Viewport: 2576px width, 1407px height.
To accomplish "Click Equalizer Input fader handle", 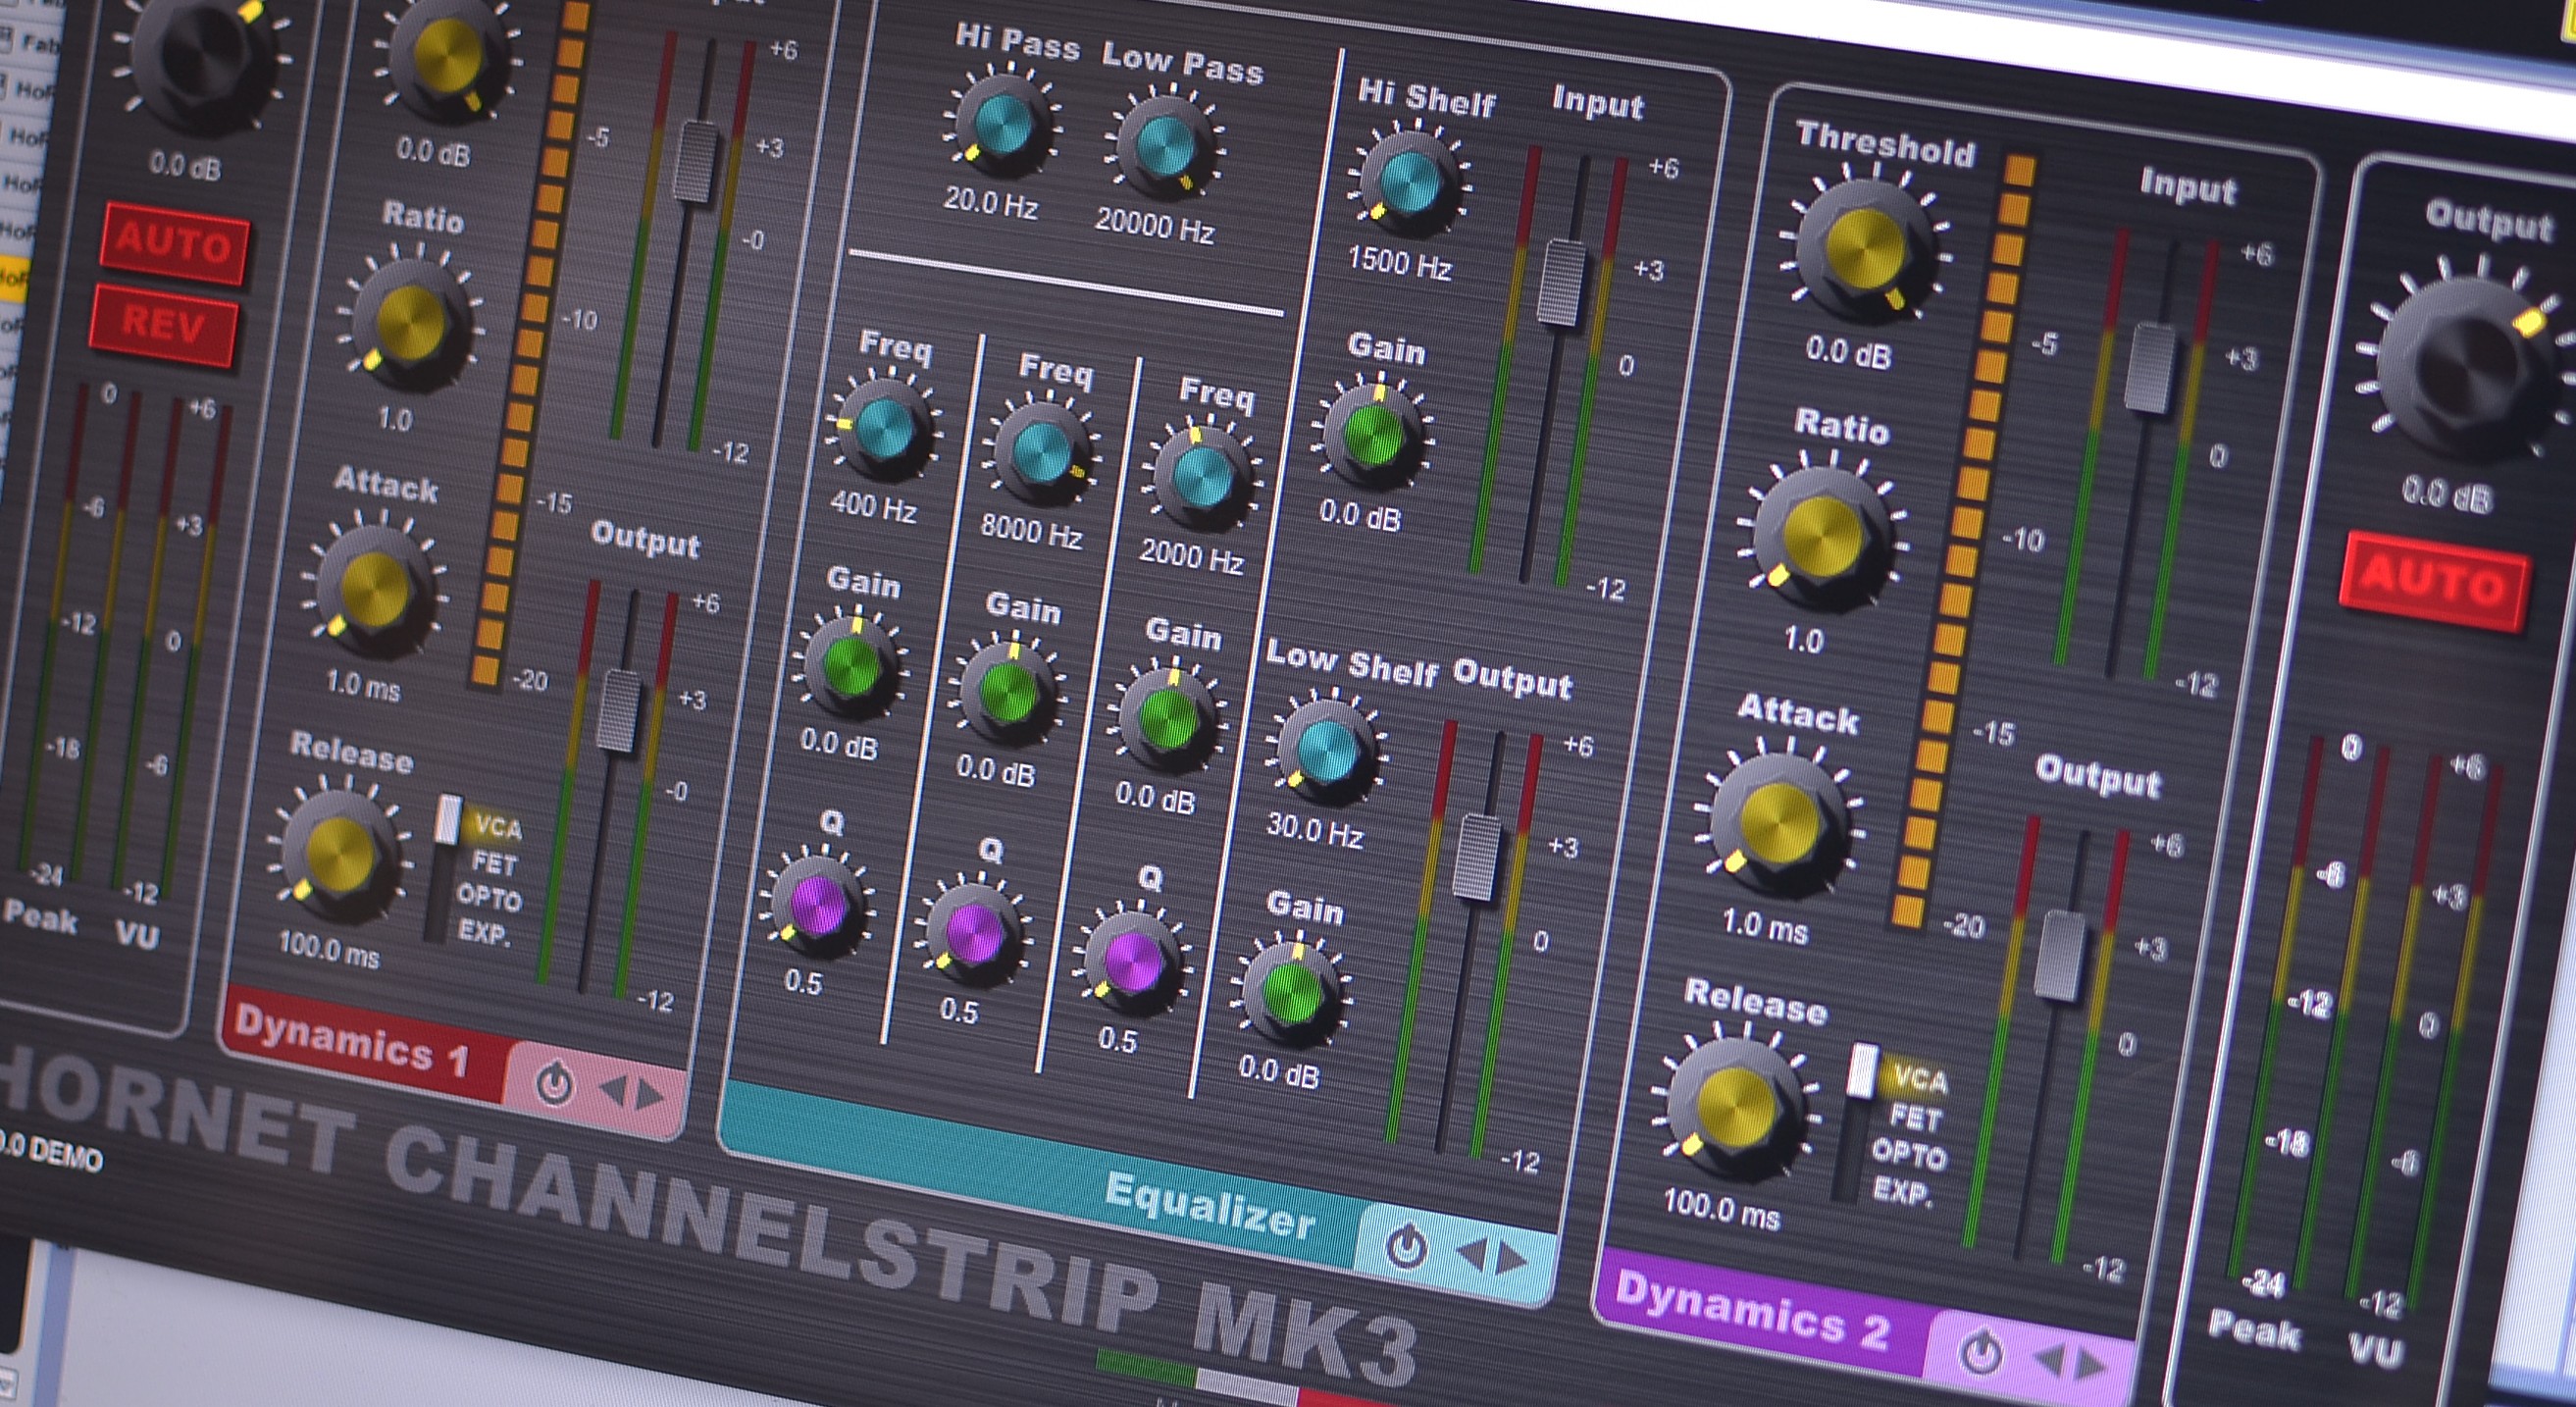I will [x=1562, y=283].
